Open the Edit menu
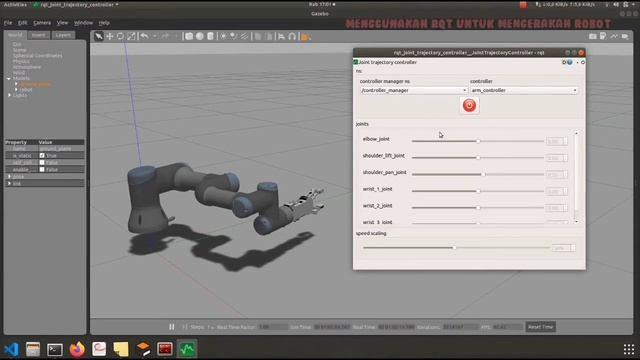 point(22,23)
